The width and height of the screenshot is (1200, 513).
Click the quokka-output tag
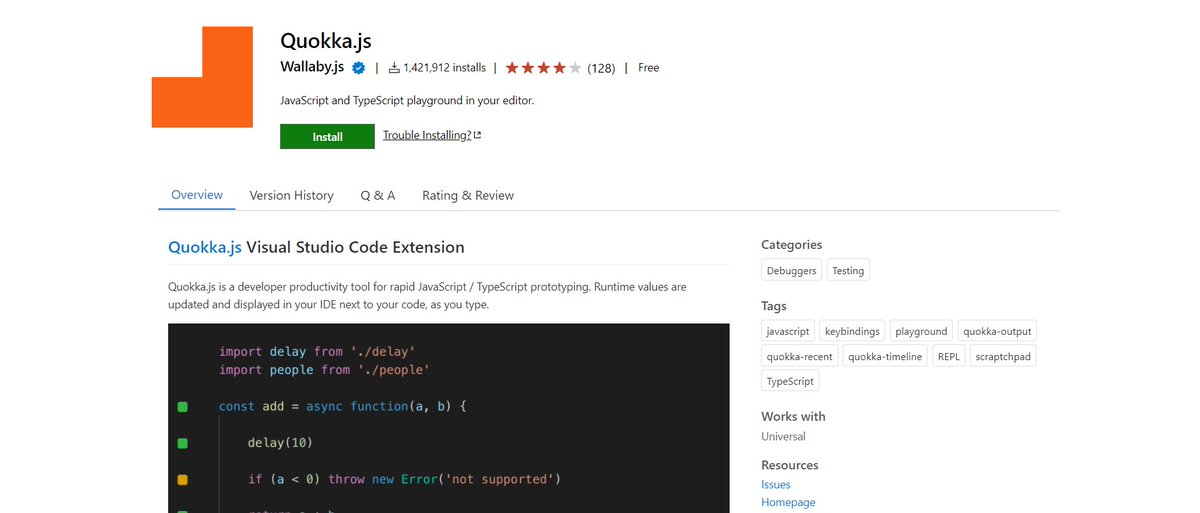coord(997,331)
